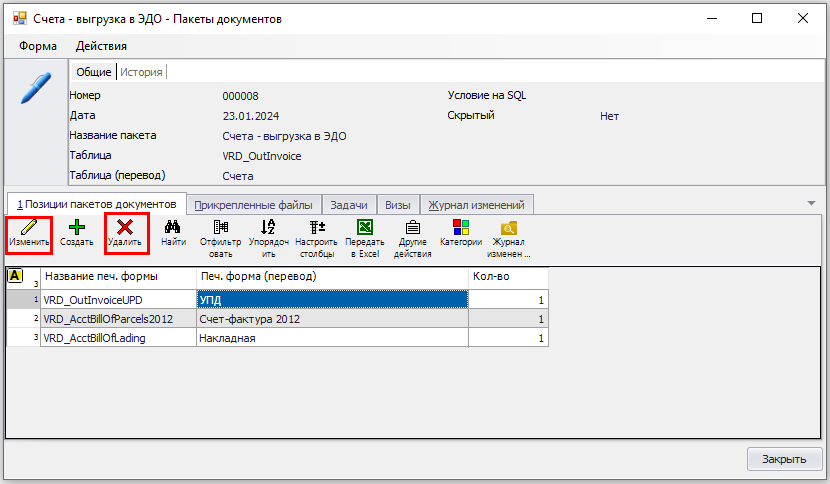Click the red X Удалить icon
Image resolution: width=830 pixels, height=484 pixels.
point(125,228)
